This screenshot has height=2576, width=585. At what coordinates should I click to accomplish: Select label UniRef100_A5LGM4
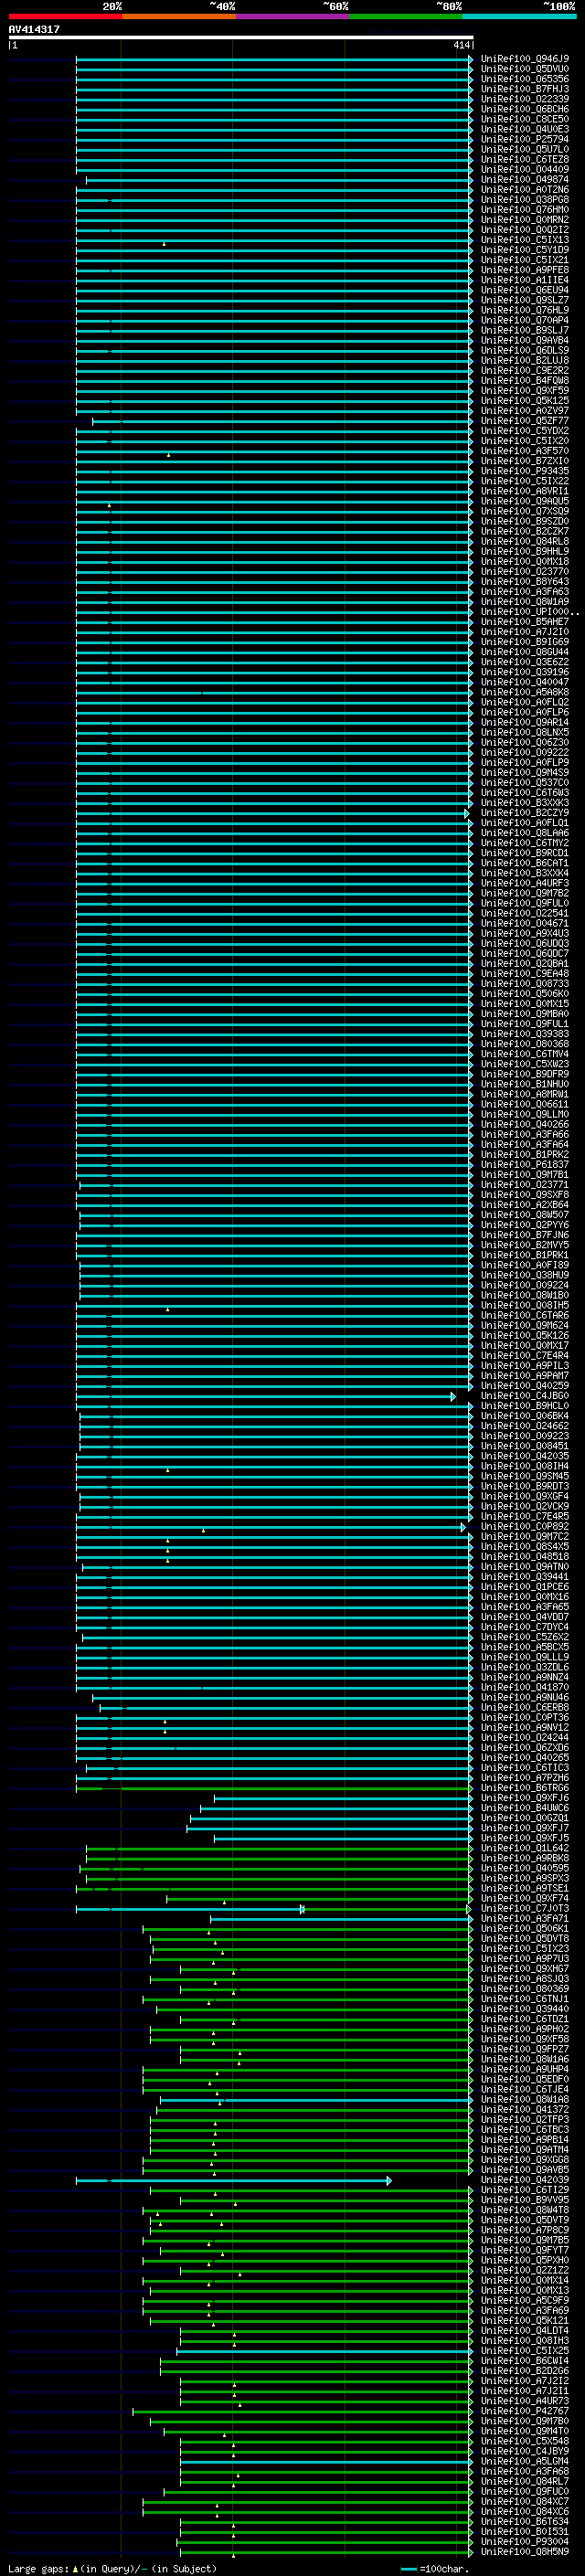coord(524,2461)
